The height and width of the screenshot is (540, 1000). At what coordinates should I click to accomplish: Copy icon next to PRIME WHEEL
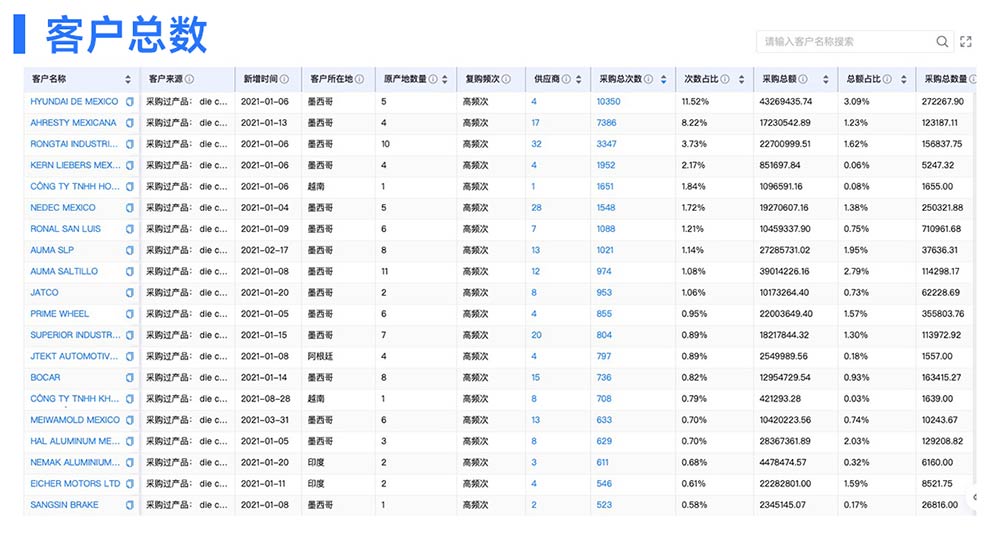(129, 314)
